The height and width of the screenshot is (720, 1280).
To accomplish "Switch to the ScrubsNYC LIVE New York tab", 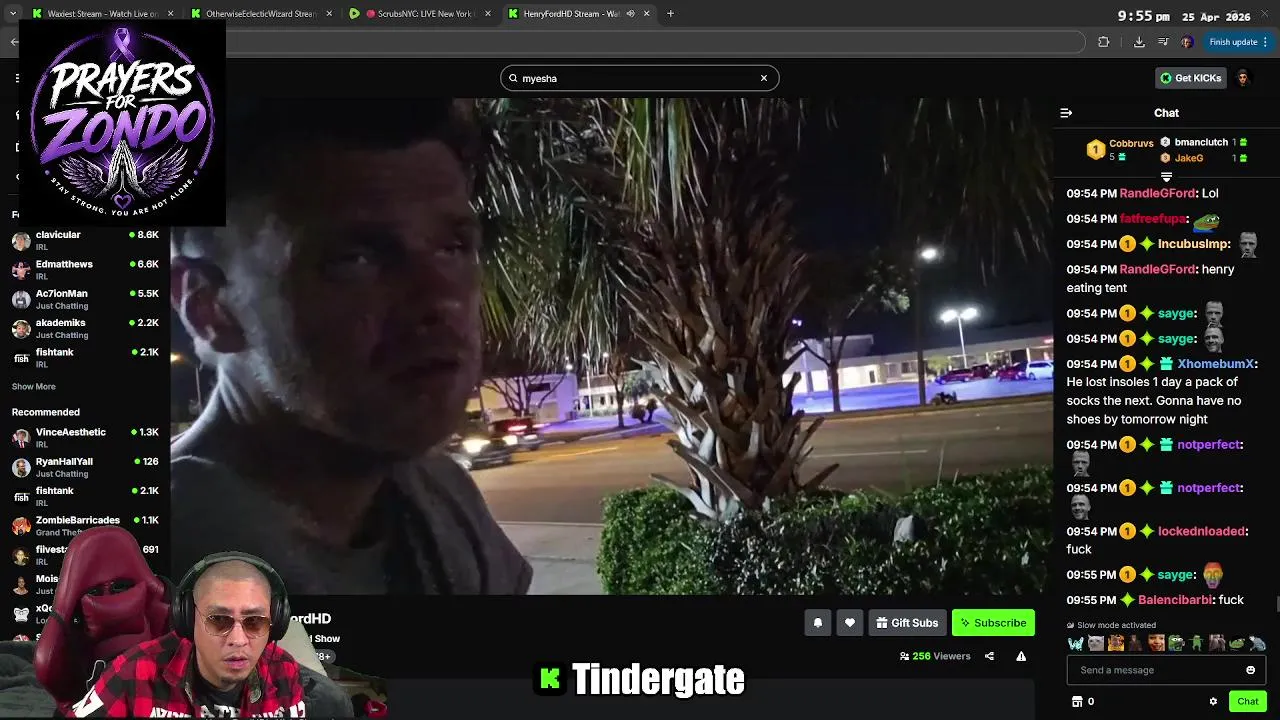I will click(418, 14).
